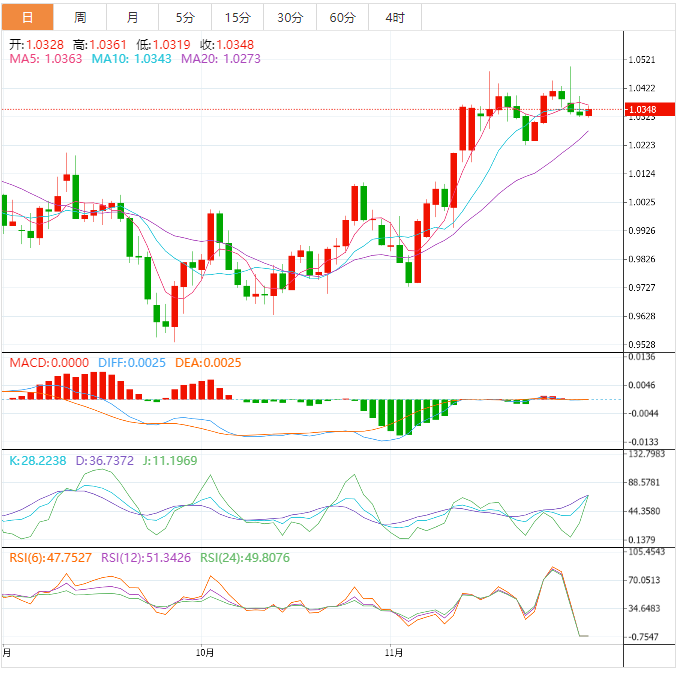This screenshot has width=676, height=675.
Task: Select the daily 日 timeframe tab
Action: [x=28, y=18]
